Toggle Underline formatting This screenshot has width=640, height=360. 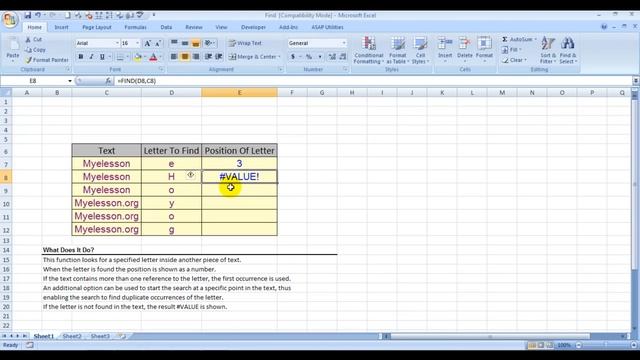coord(102,57)
